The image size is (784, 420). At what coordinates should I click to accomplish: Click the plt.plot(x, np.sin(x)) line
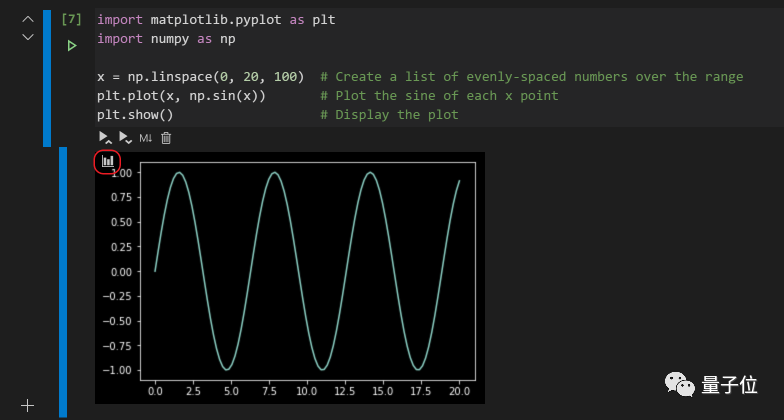tap(180, 96)
